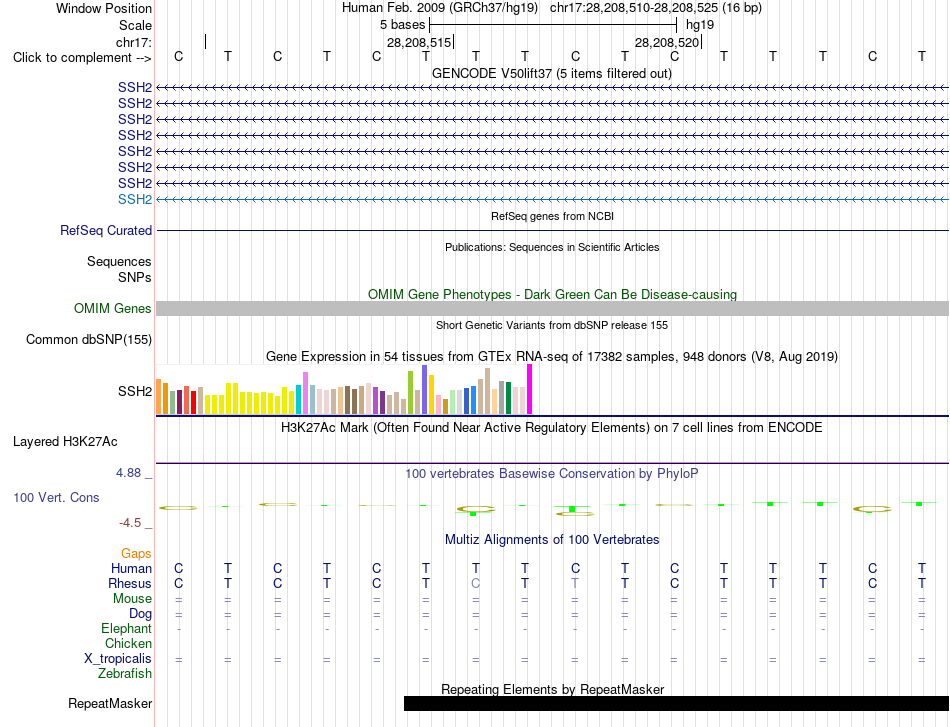Image resolution: width=950 pixels, height=727 pixels.
Task: Select the X_tropicalis species label
Action: point(118,659)
